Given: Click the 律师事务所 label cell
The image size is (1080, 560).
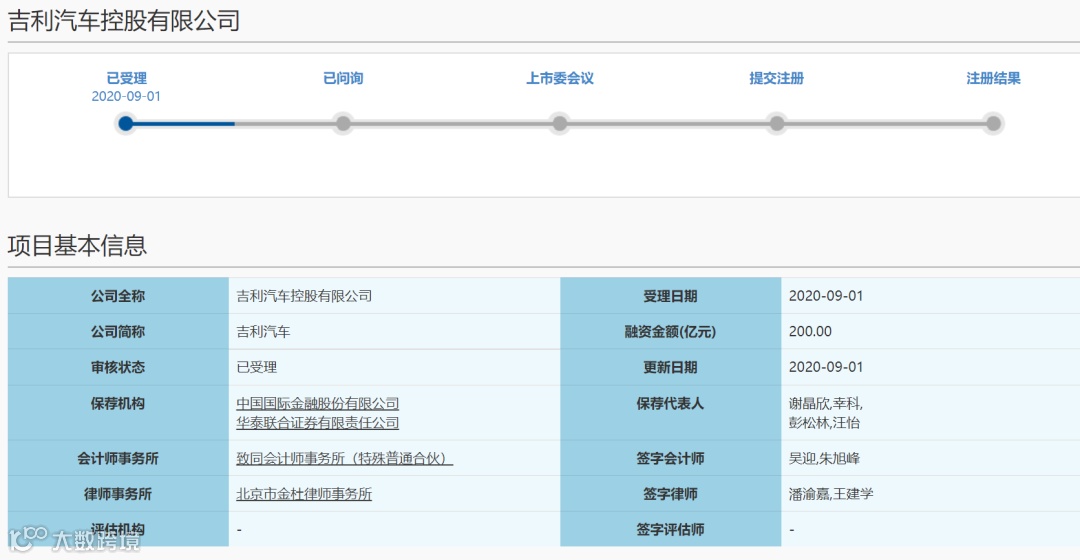Looking at the screenshot, I should (x=118, y=495).
